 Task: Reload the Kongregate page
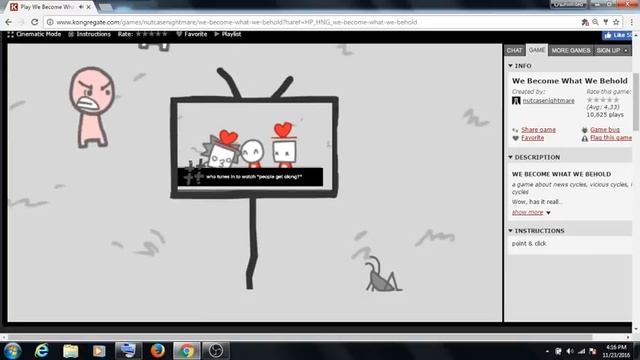pos(35,22)
